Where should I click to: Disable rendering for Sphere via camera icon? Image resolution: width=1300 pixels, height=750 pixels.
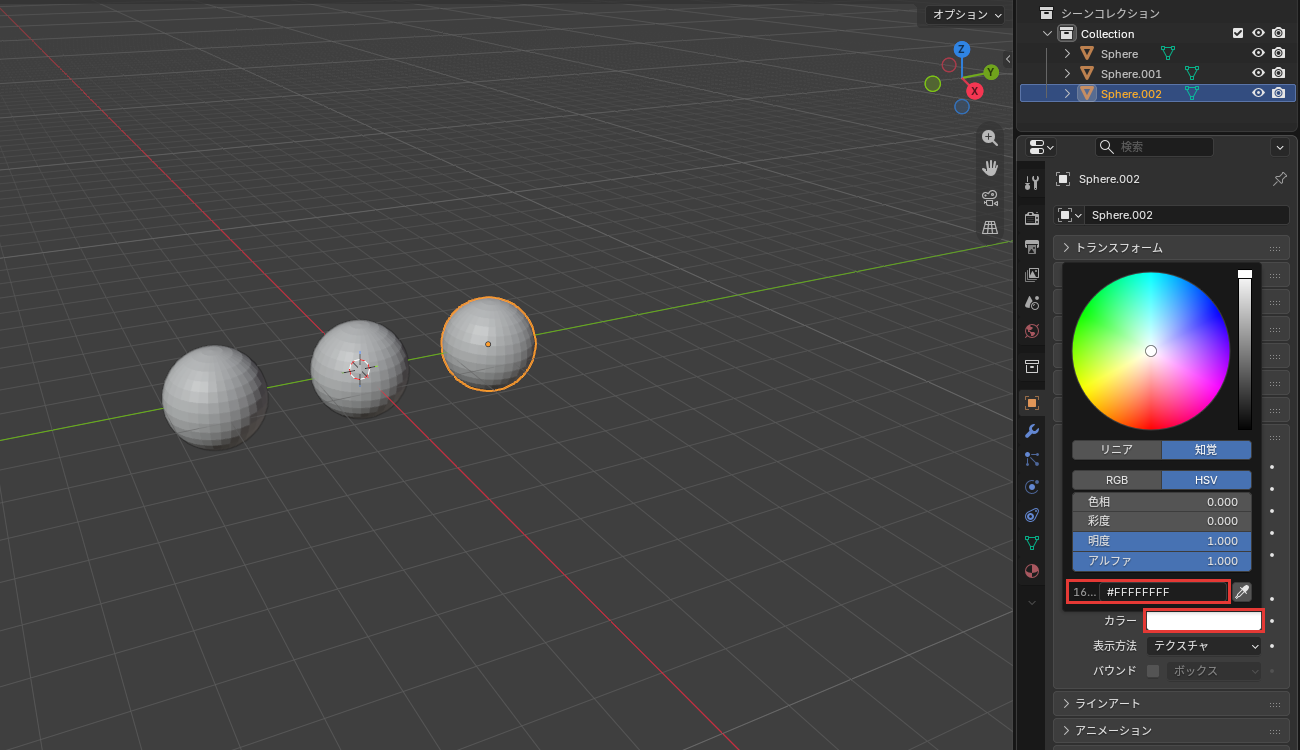tap(1278, 53)
